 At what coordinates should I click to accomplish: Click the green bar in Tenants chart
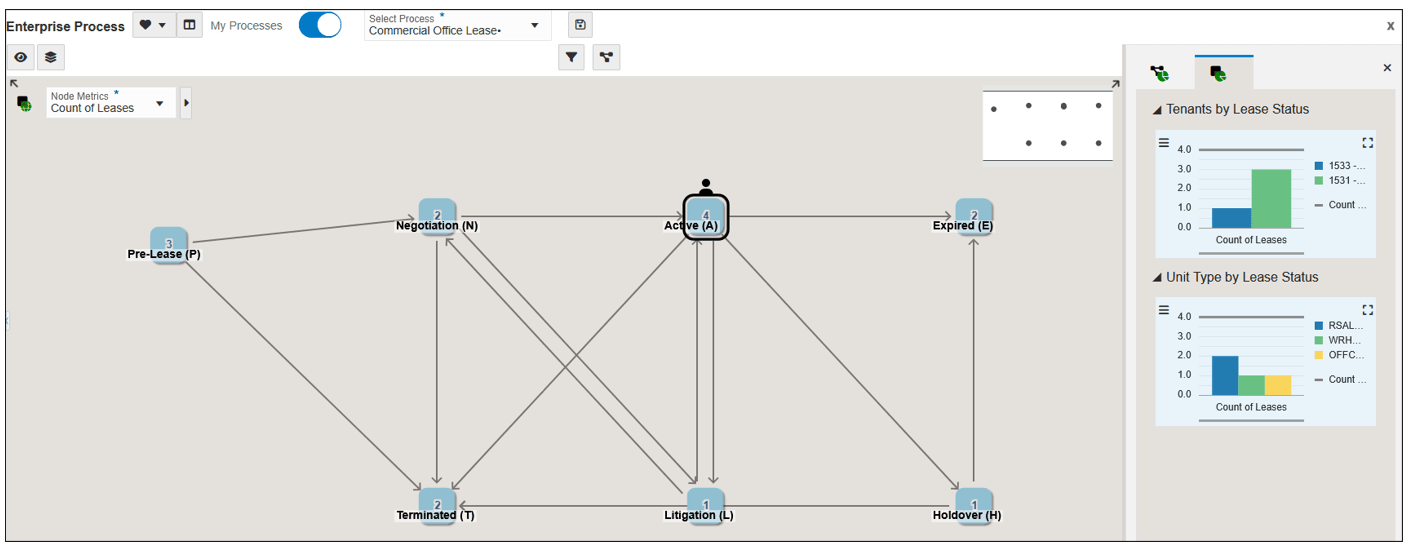[x=1271, y=198]
